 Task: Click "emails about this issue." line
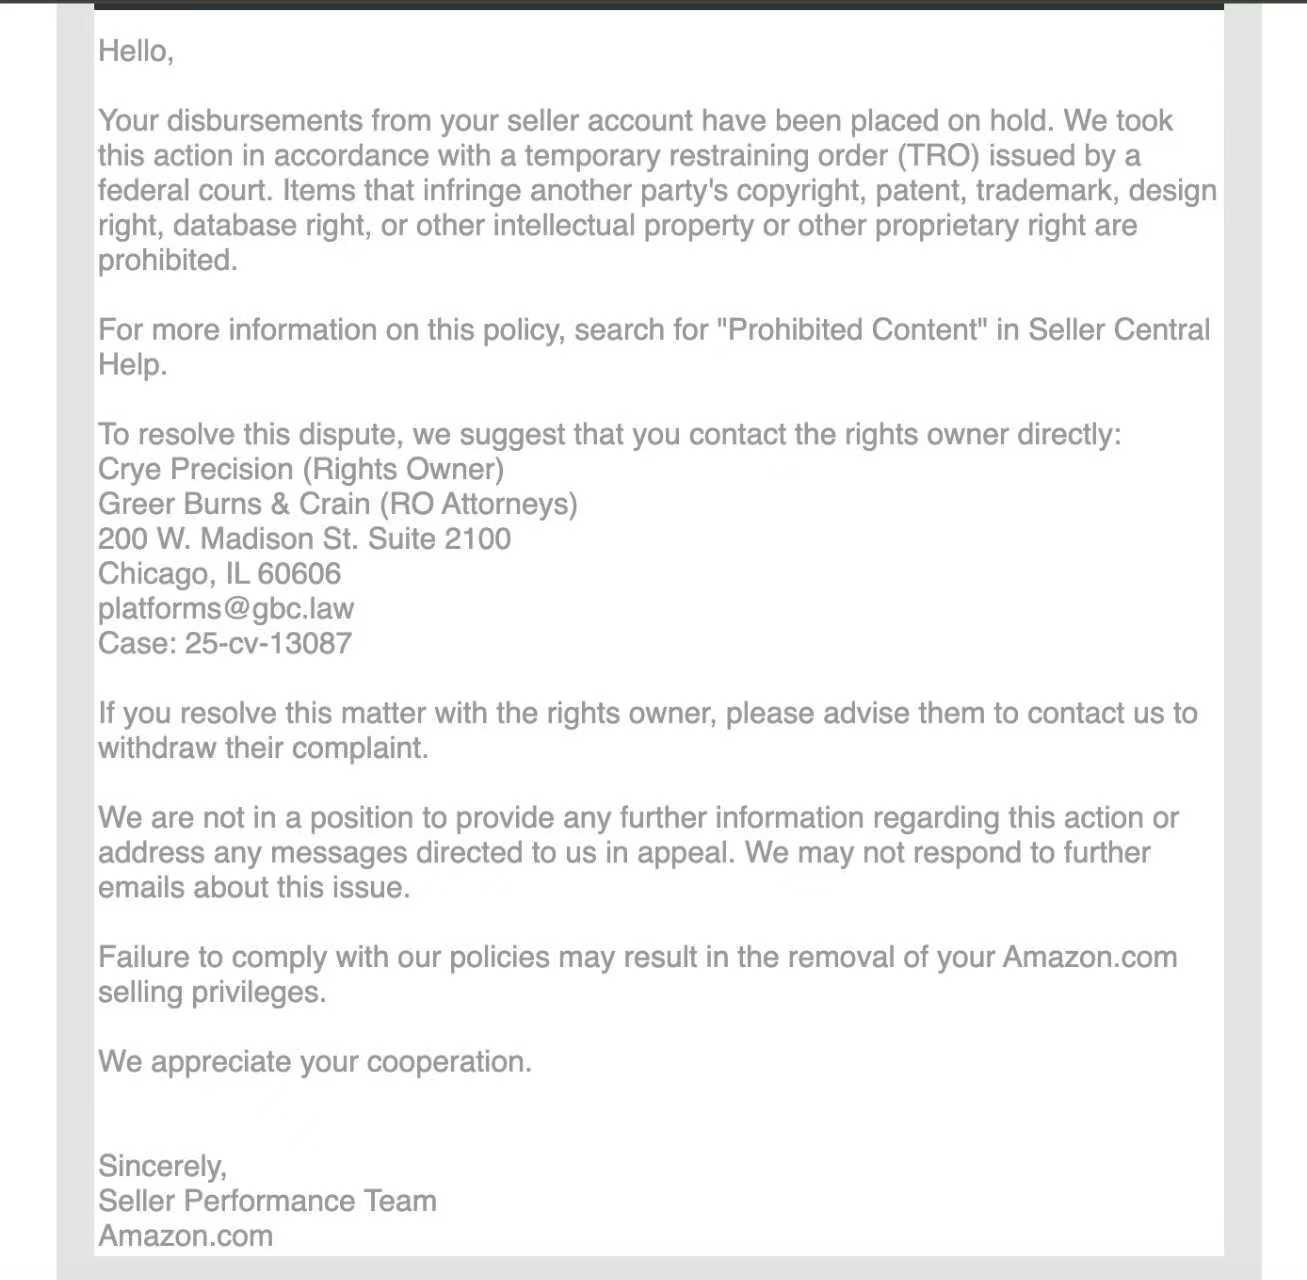[x=254, y=887]
